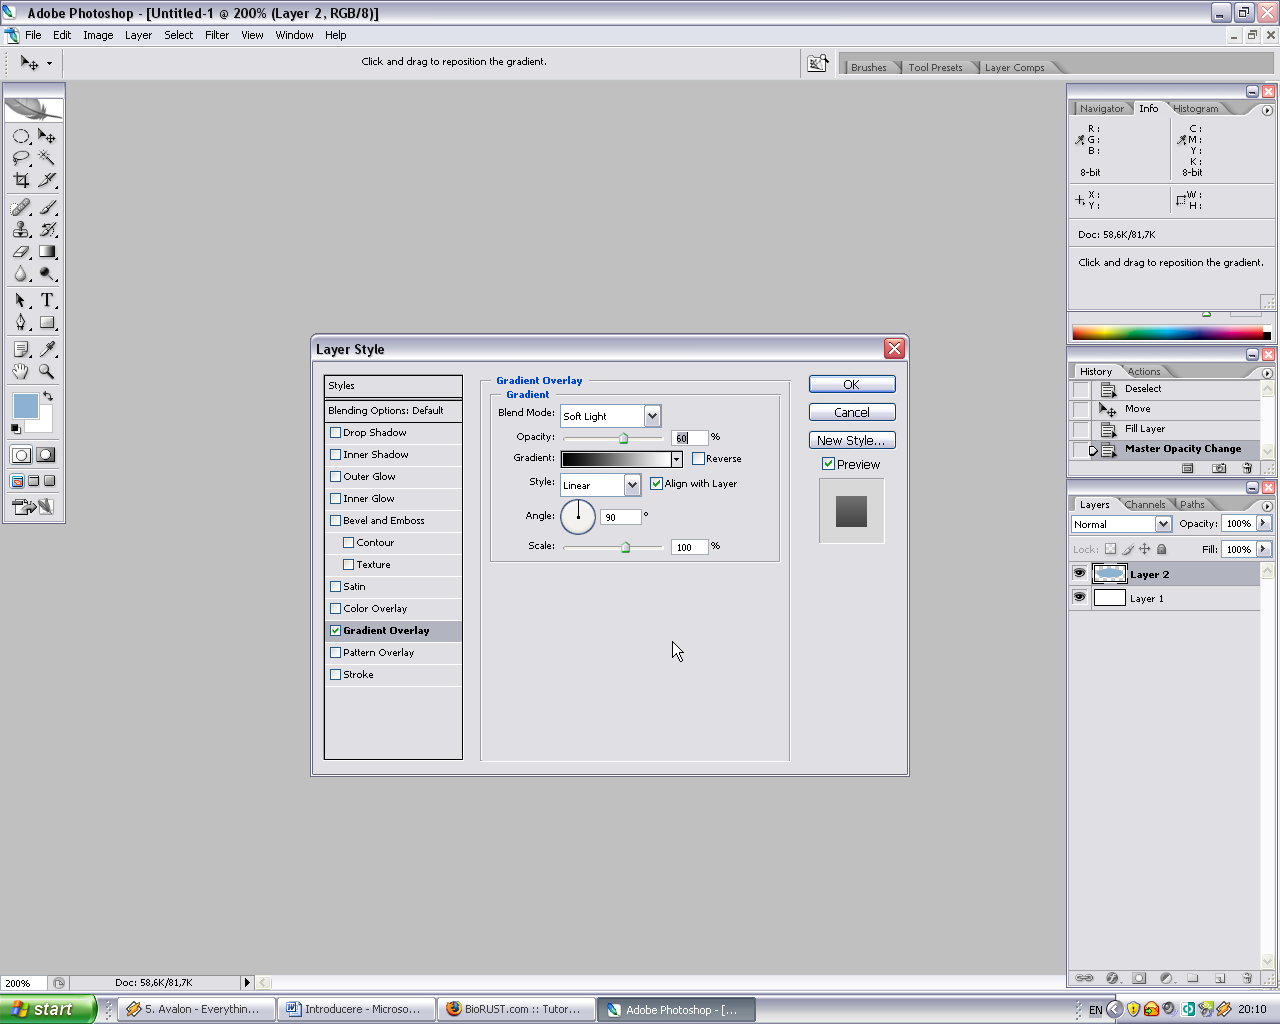Pick the Zoom magnifier tool

47,371
